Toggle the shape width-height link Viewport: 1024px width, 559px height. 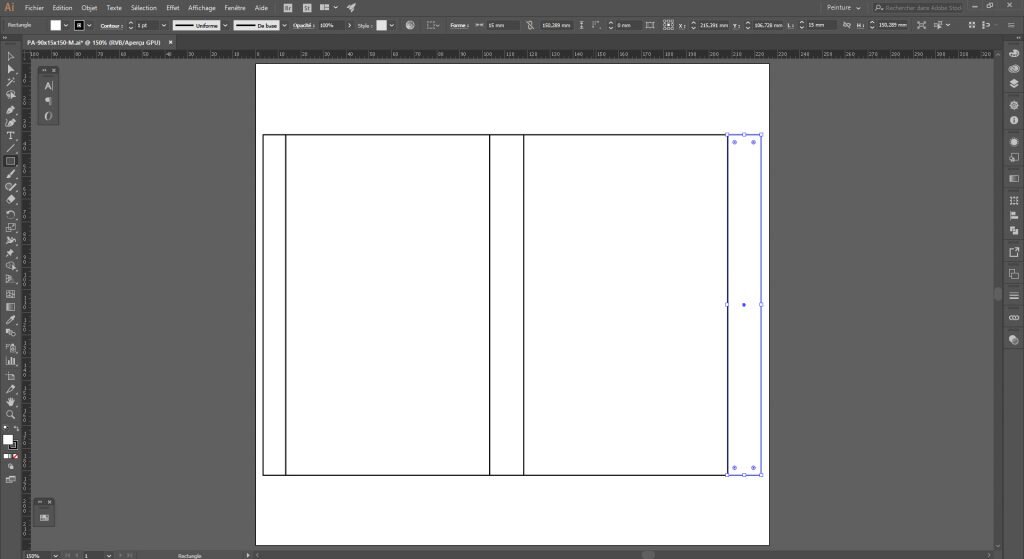pos(531,24)
